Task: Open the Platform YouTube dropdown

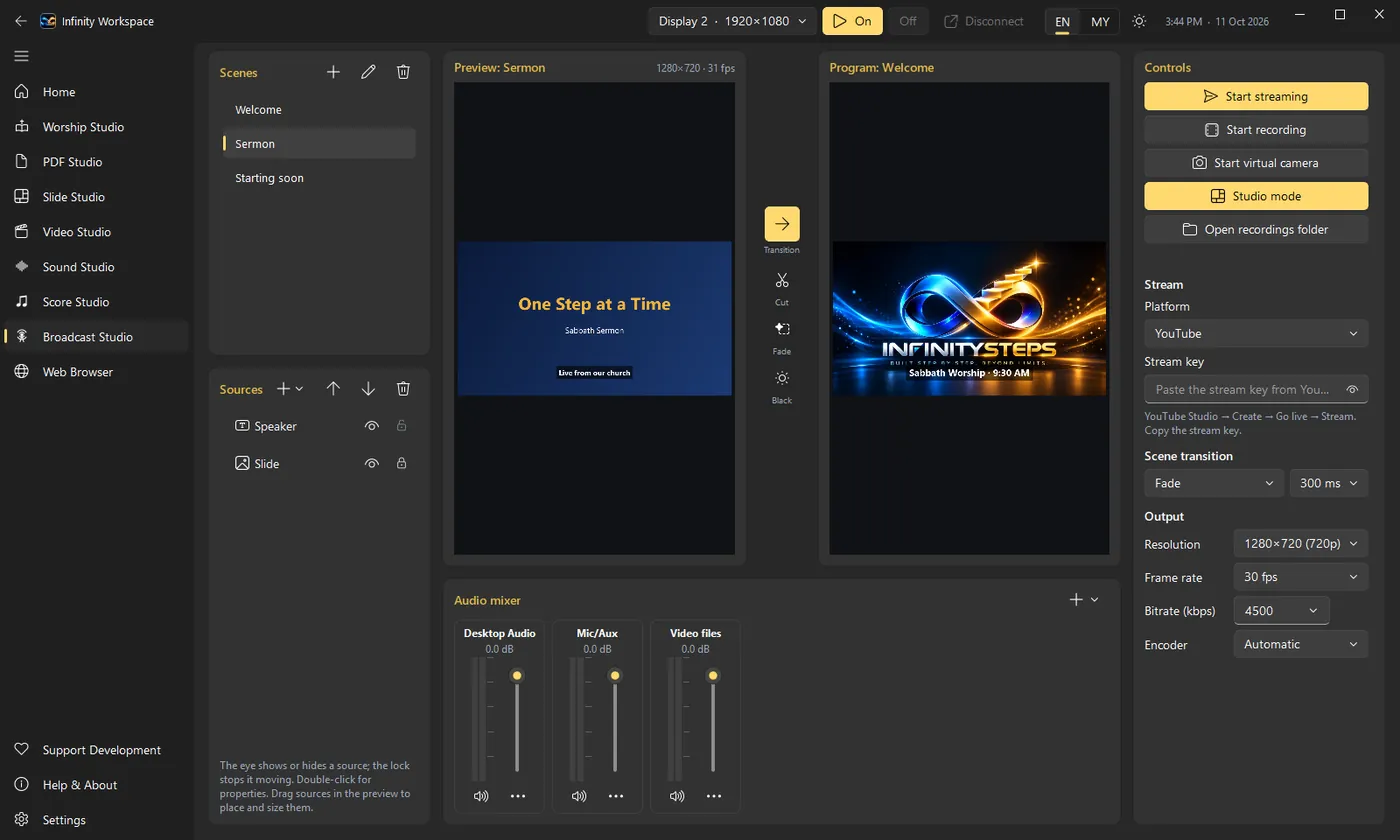Action: click(x=1256, y=333)
